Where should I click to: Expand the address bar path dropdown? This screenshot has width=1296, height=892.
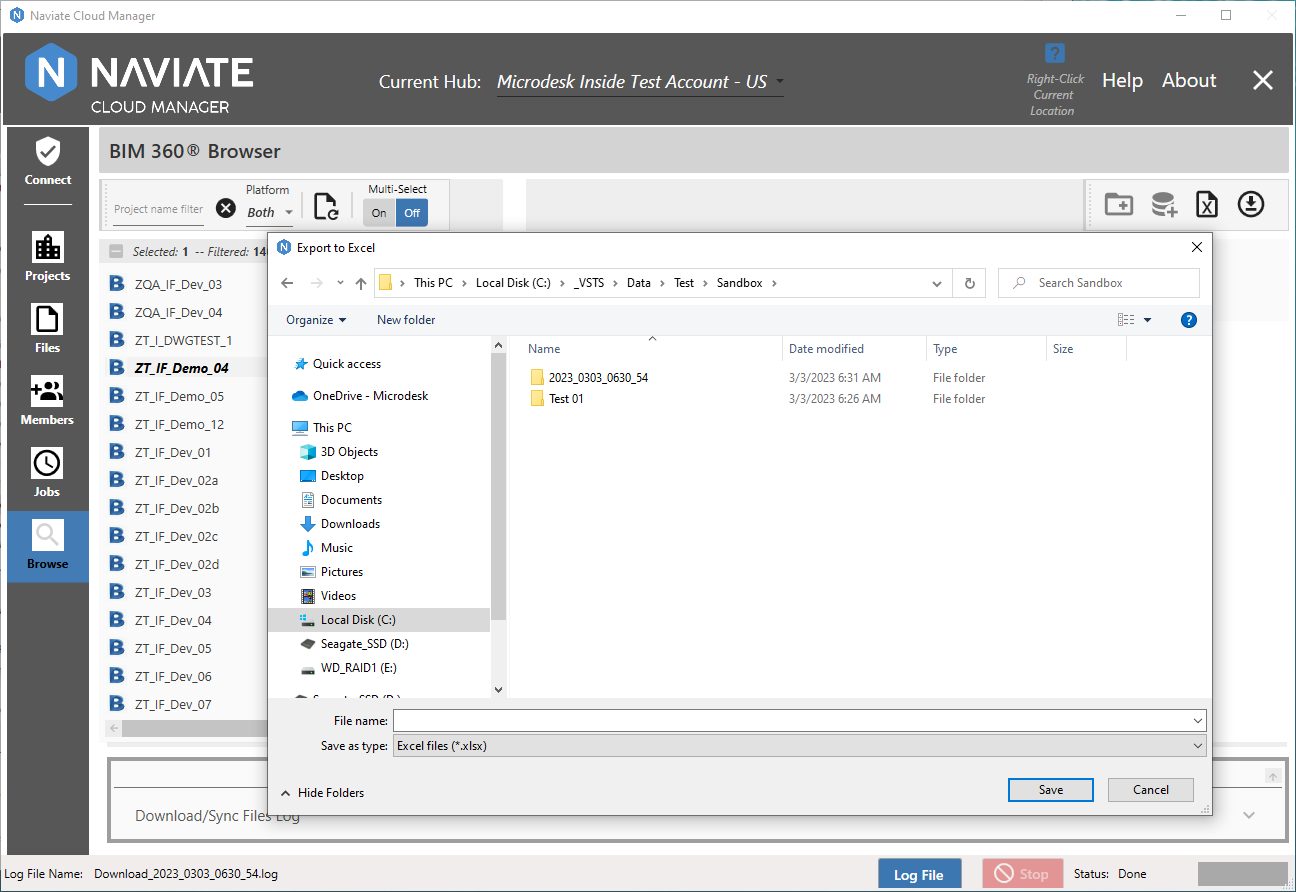coord(937,283)
